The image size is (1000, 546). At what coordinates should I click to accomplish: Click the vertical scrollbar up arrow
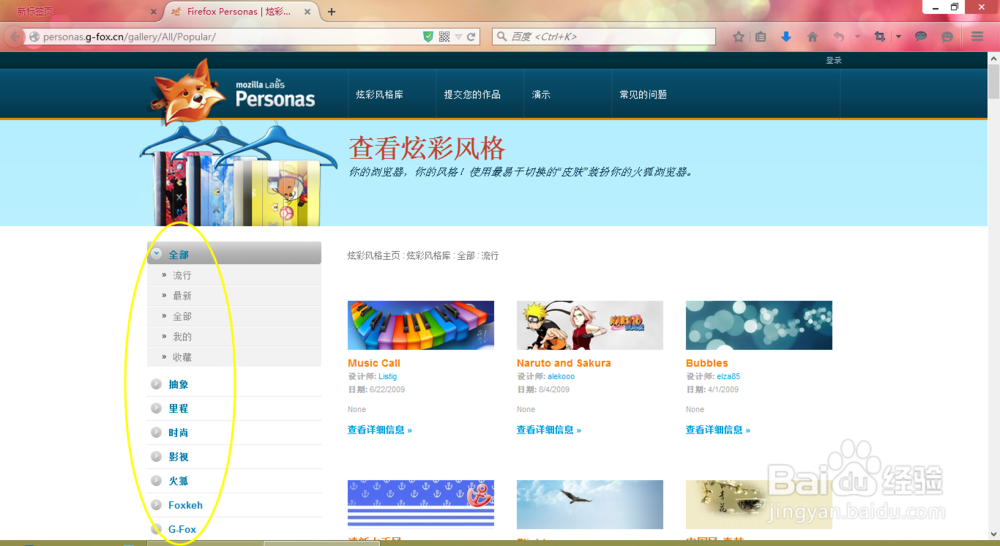(x=994, y=58)
